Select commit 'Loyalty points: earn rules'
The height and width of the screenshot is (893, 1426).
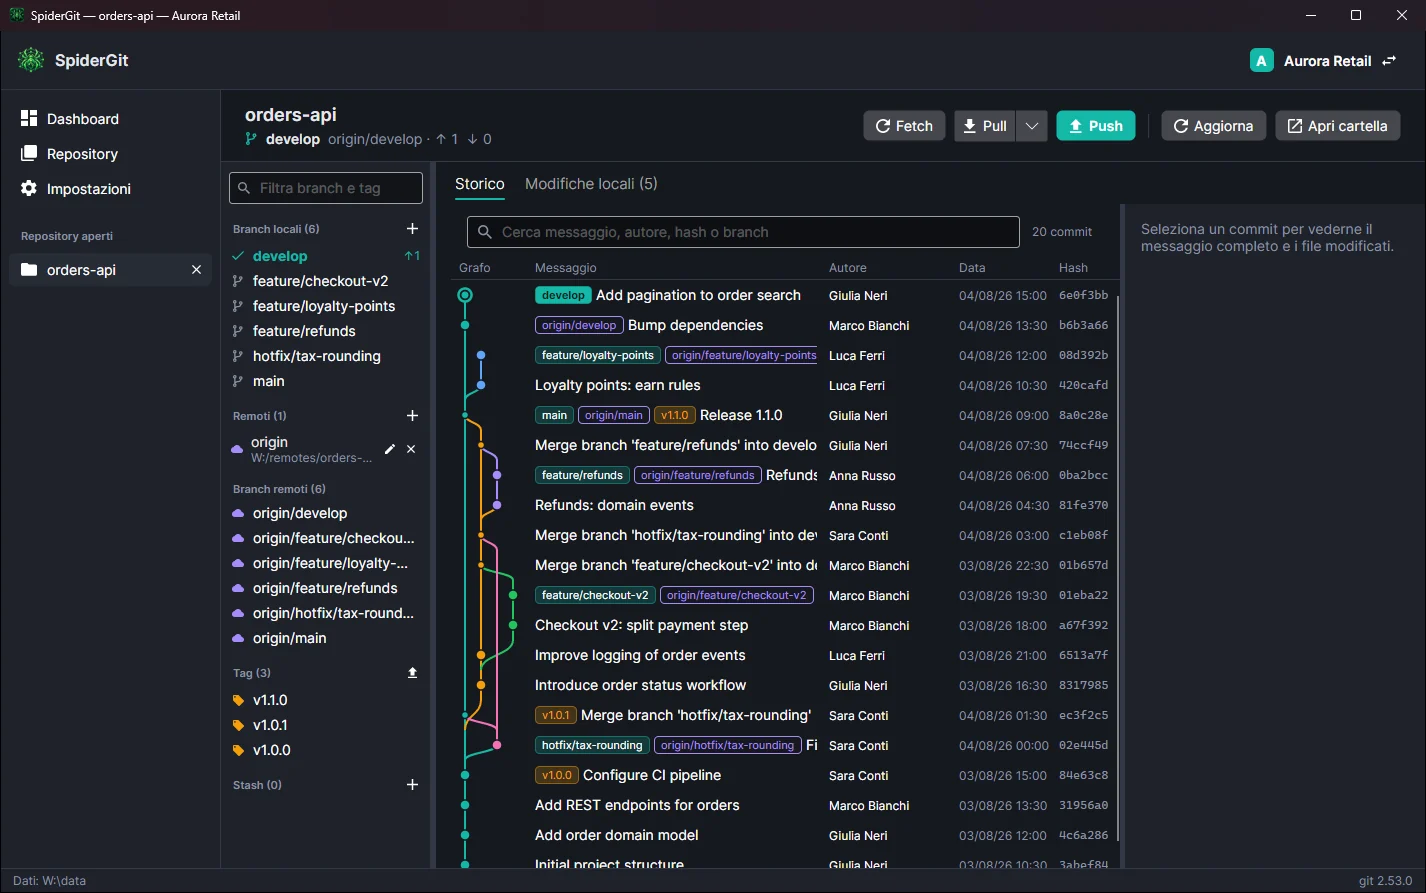(x=783, y=385)
